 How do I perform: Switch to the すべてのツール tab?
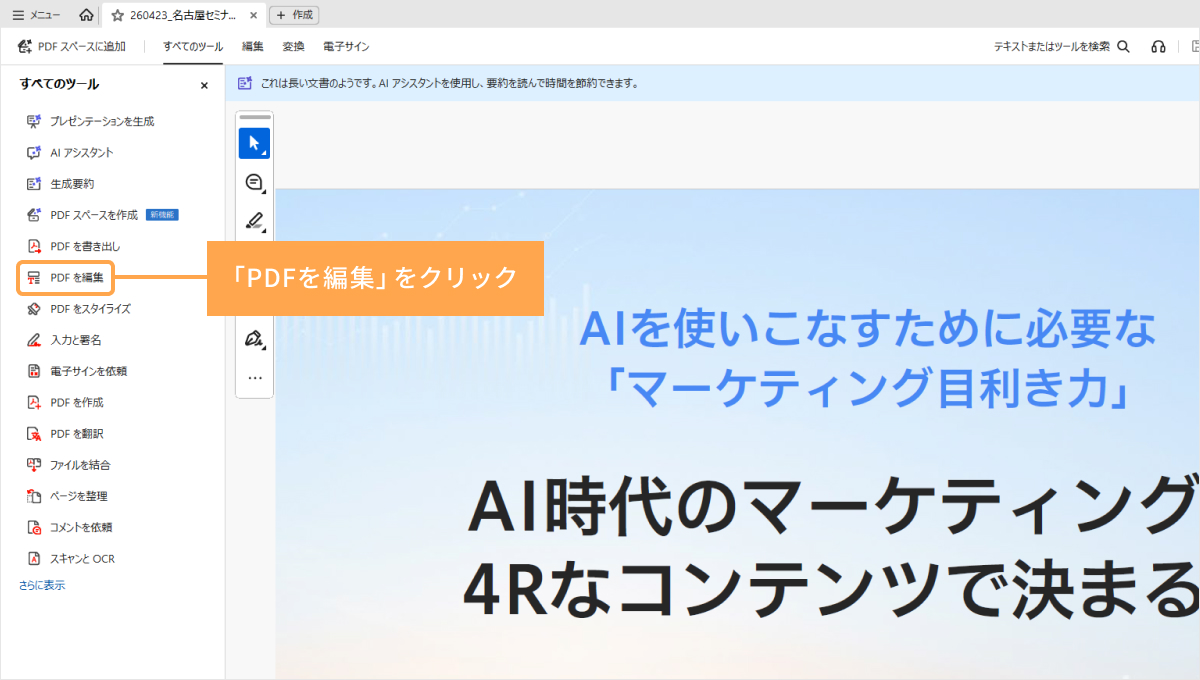coord(193,46)
